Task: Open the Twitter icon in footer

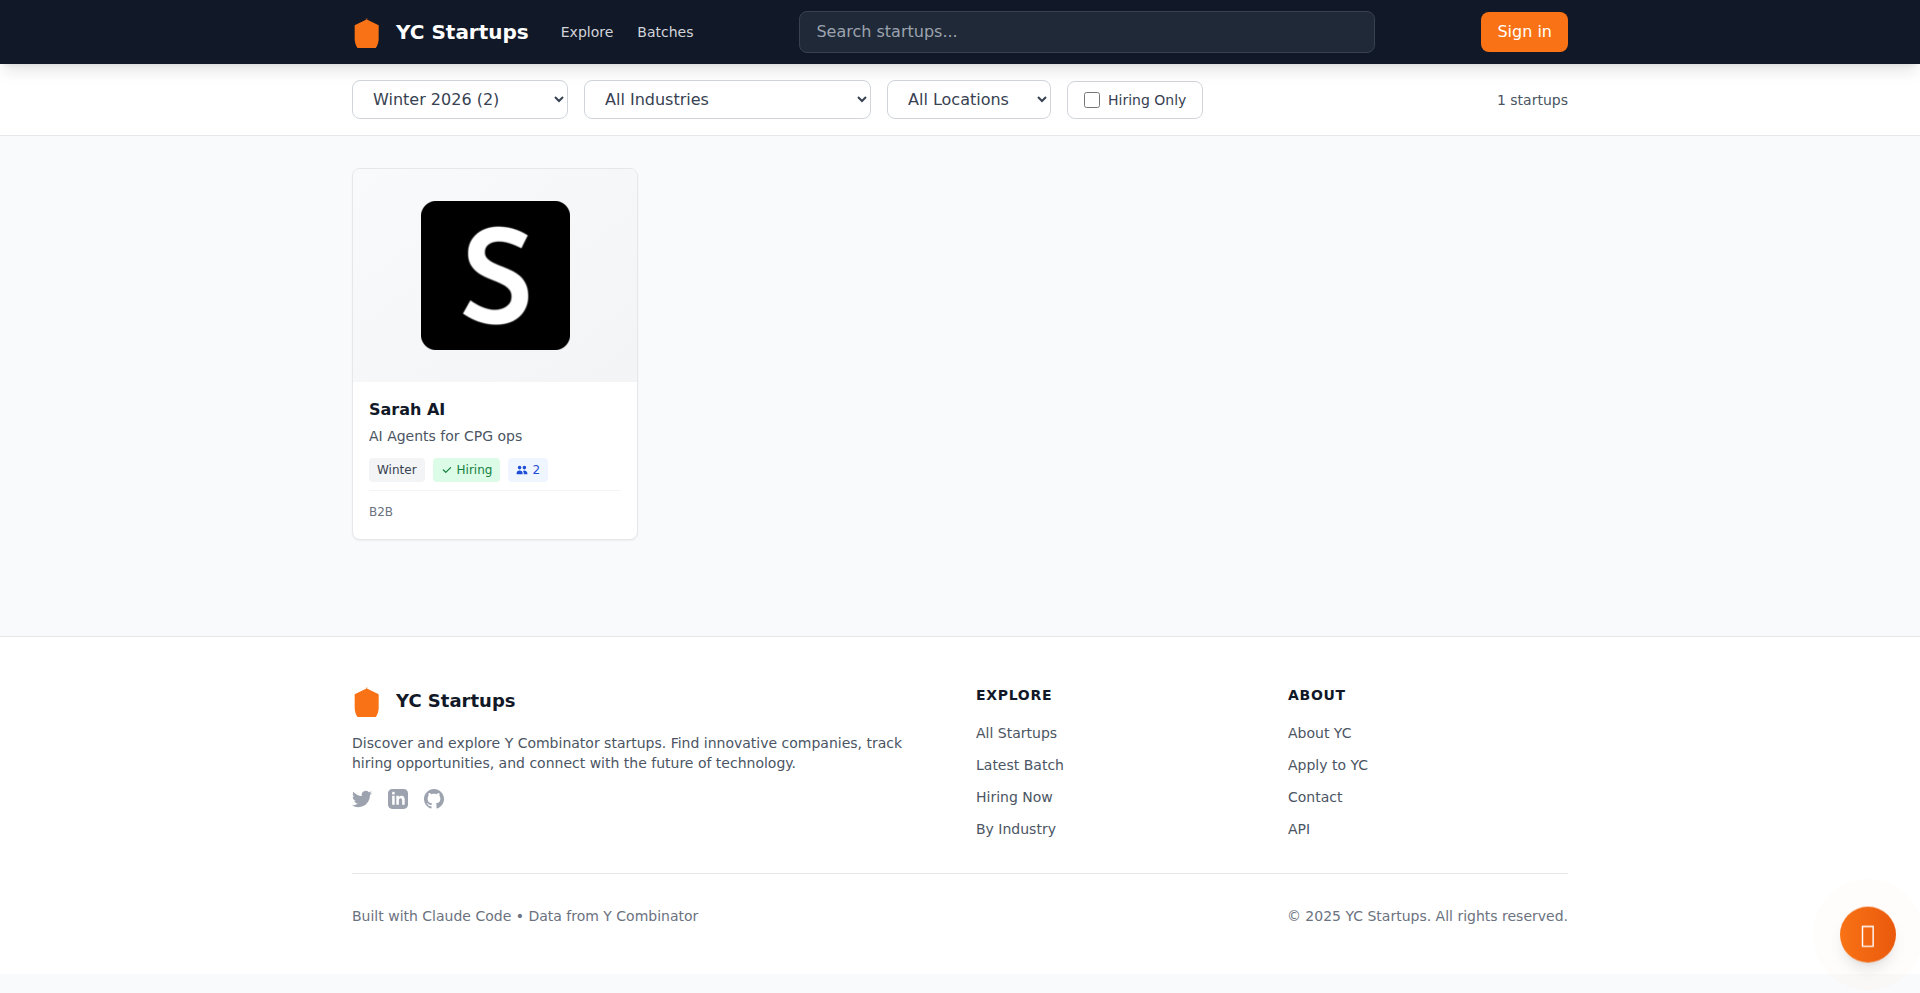Action: (362, 799)
